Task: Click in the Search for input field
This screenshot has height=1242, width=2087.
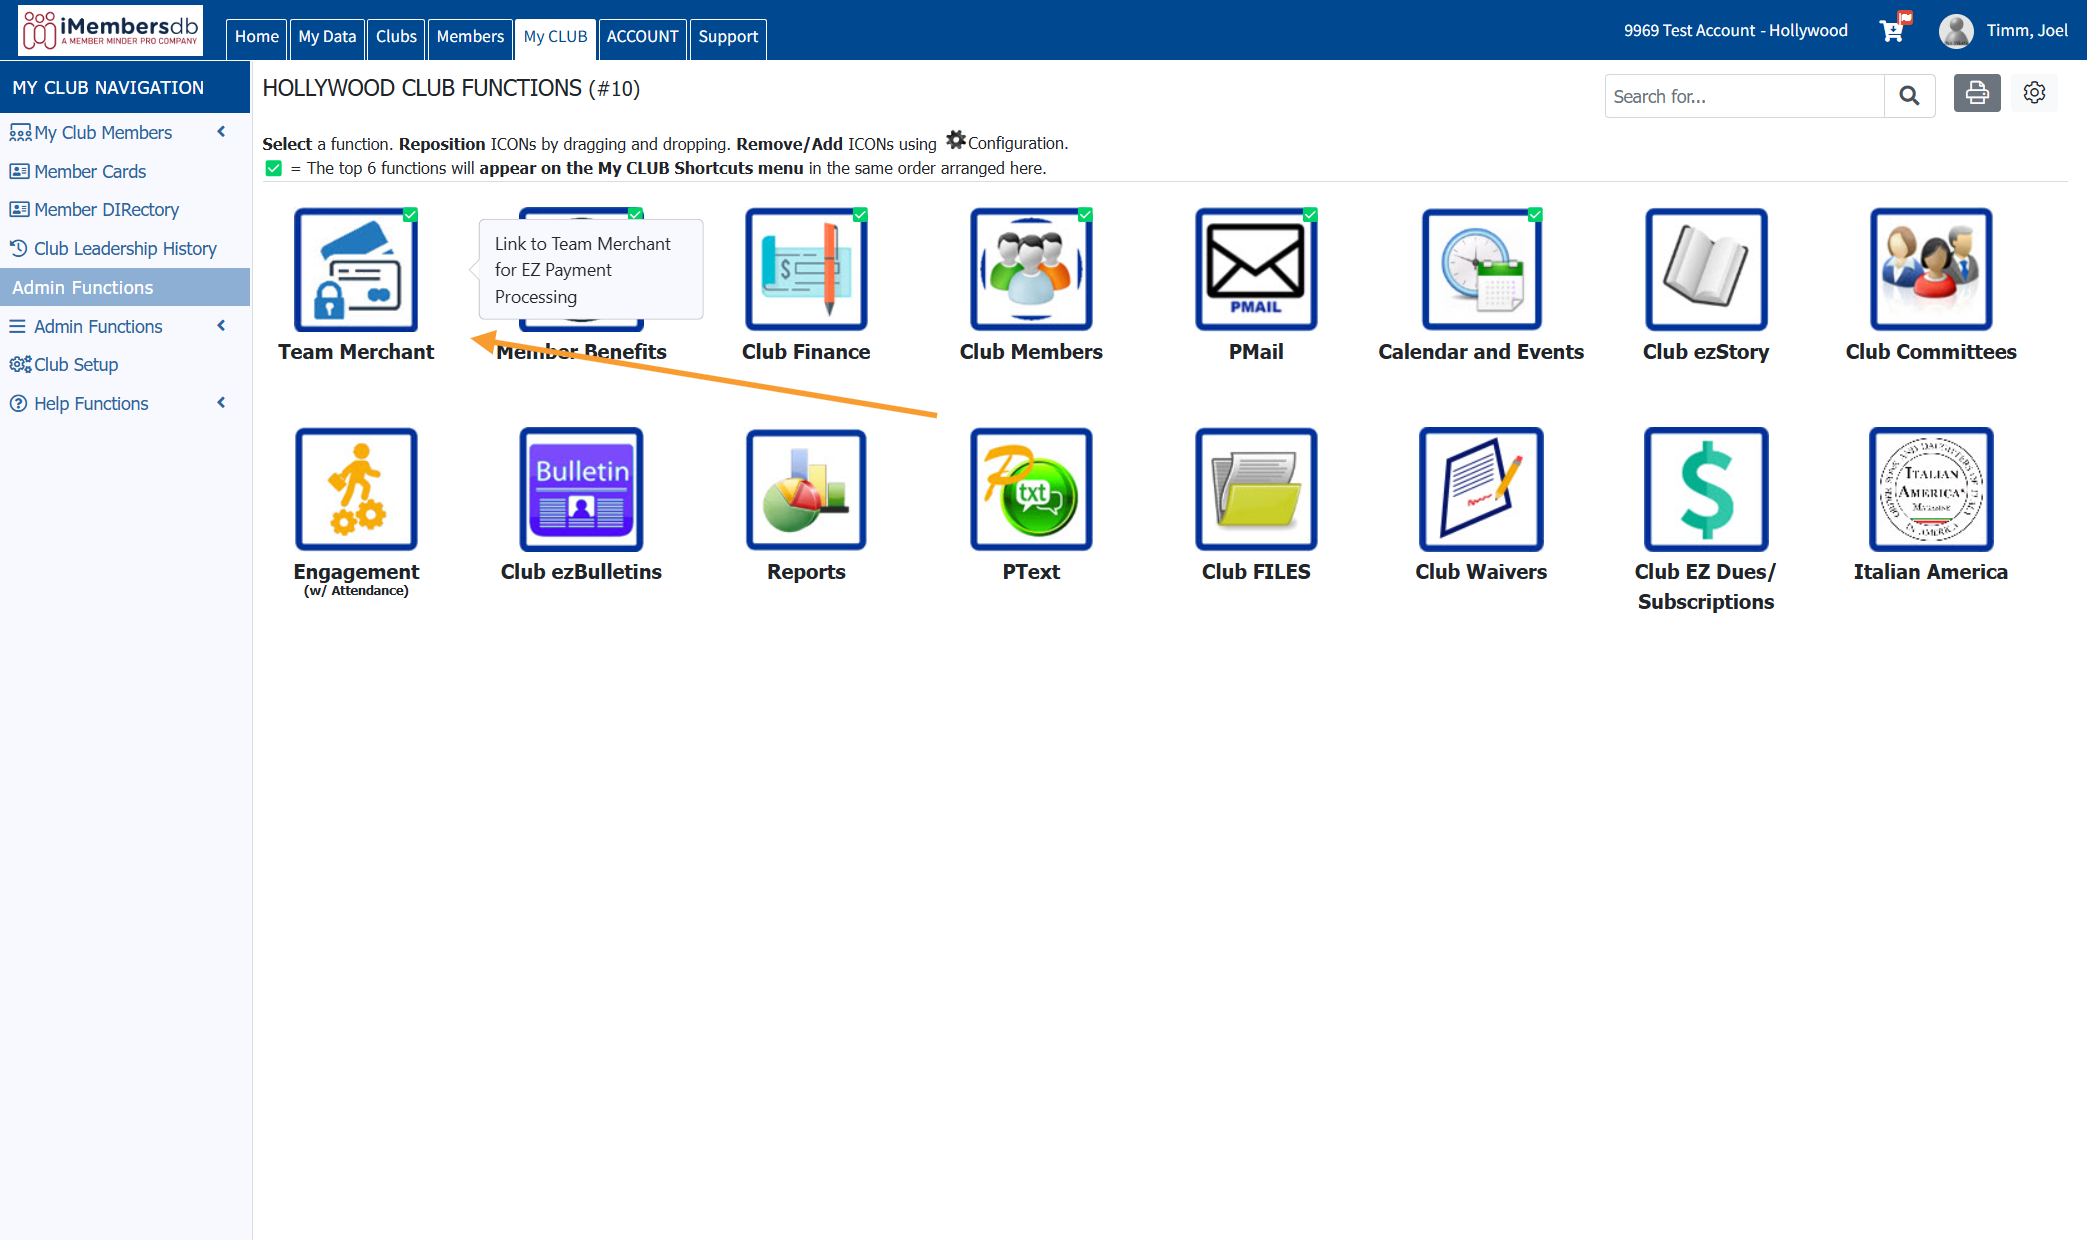Action: tap(1744, 96)
